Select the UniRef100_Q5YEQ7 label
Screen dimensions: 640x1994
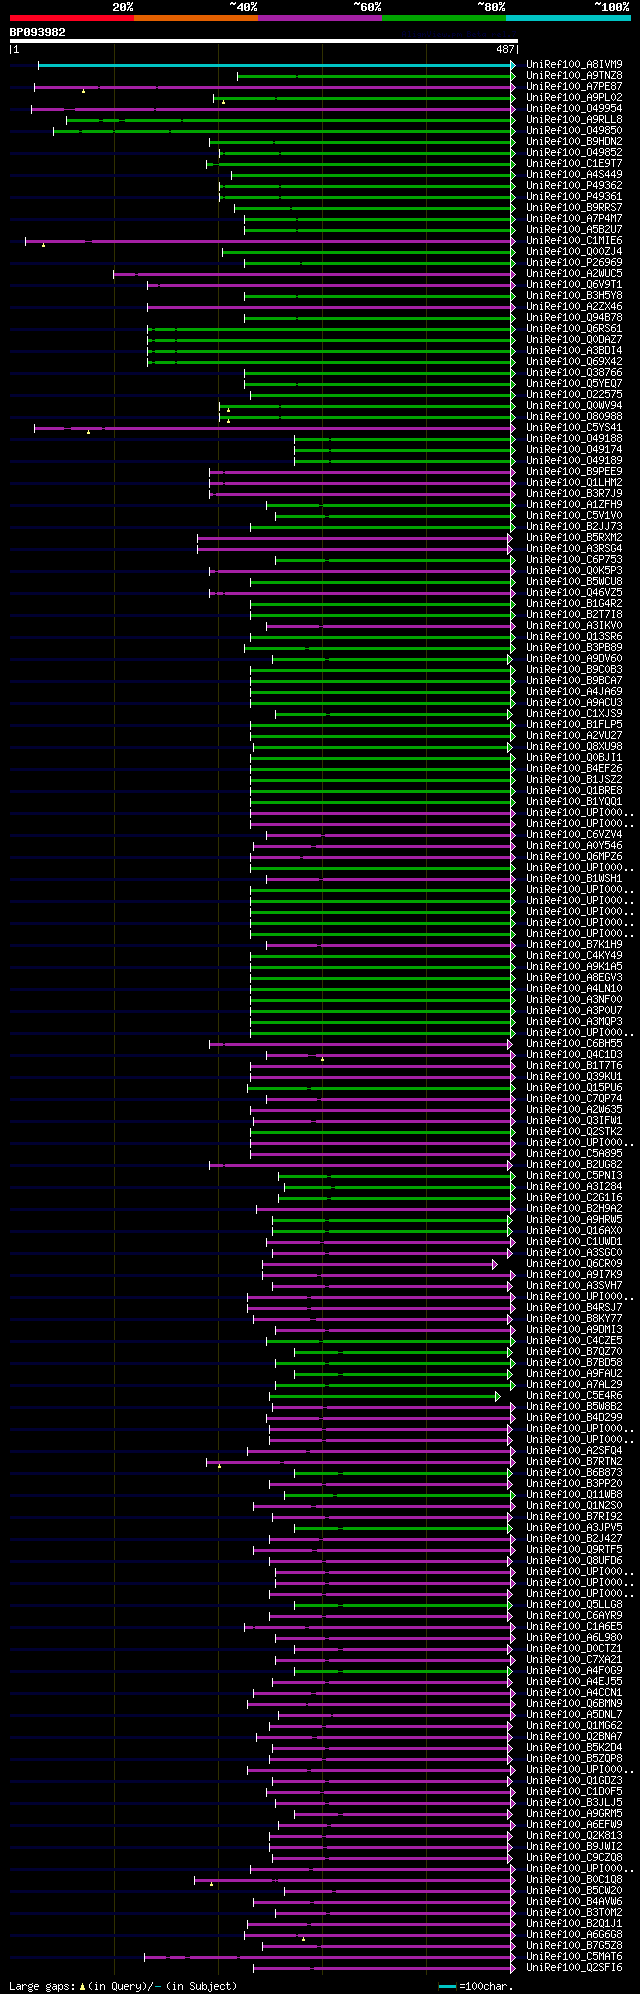[574, 384]
